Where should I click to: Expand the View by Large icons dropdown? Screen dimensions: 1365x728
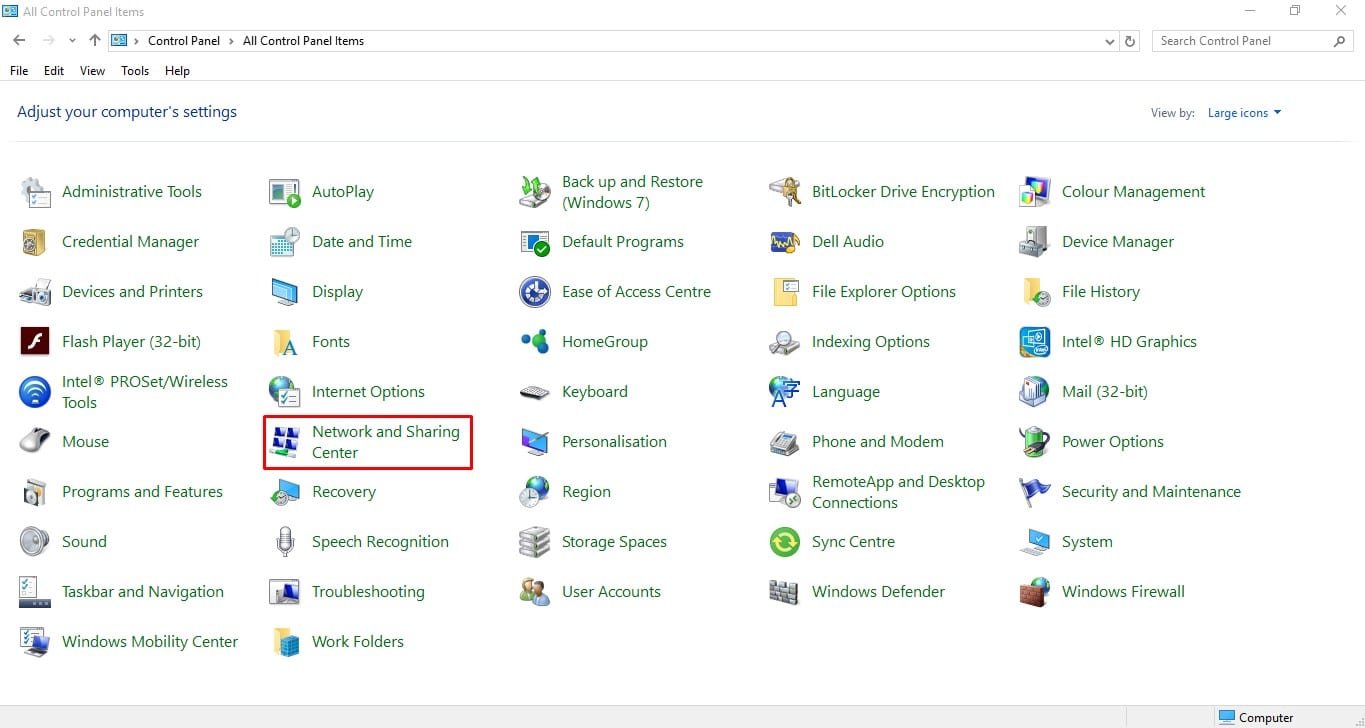(x=1244, y=113)
